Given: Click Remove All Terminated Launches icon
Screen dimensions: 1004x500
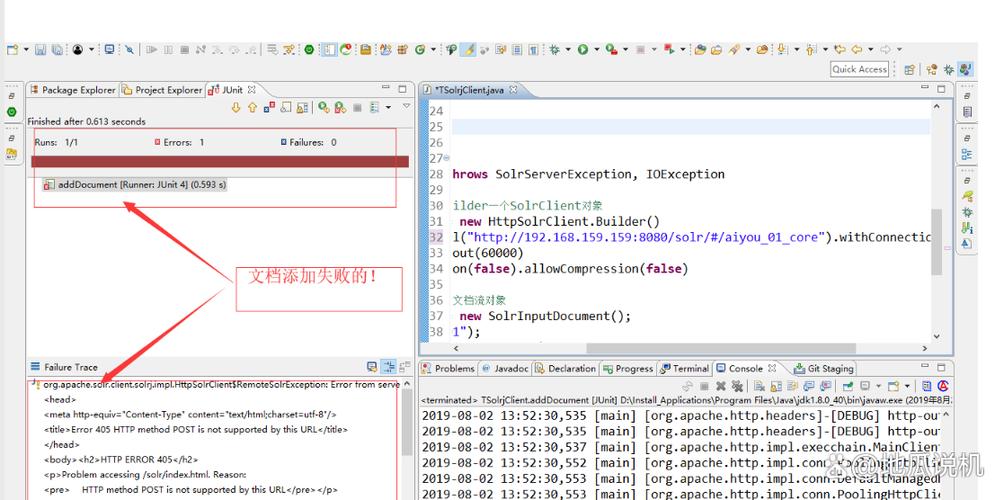Looking at the screenshot, I should [737, 386].
